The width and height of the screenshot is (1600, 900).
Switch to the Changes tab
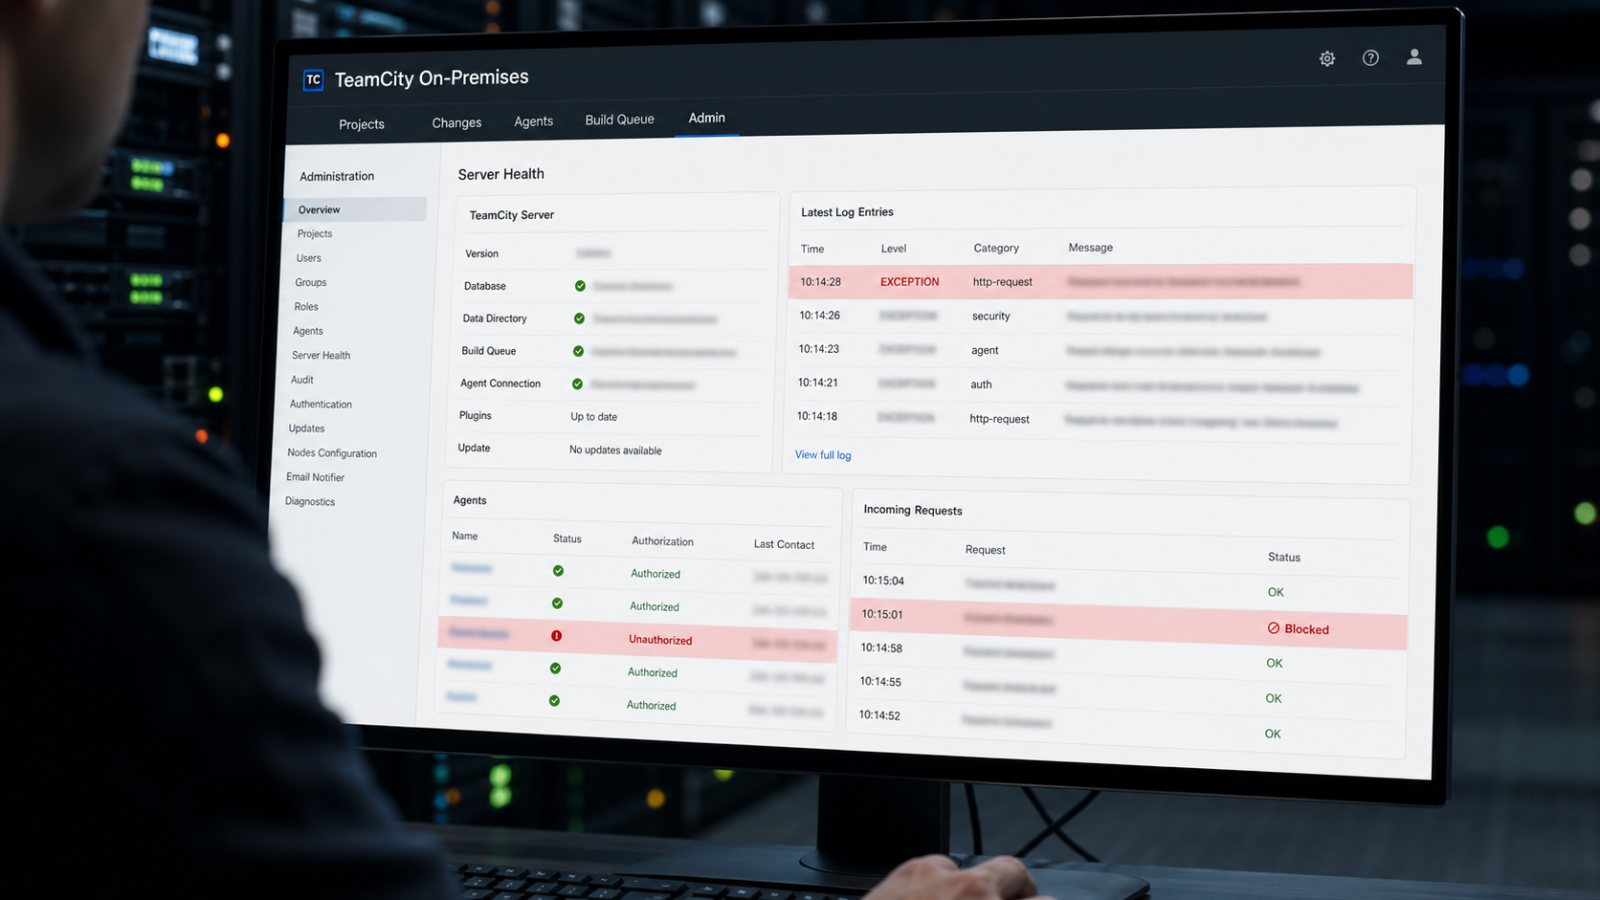coord(457,122)
